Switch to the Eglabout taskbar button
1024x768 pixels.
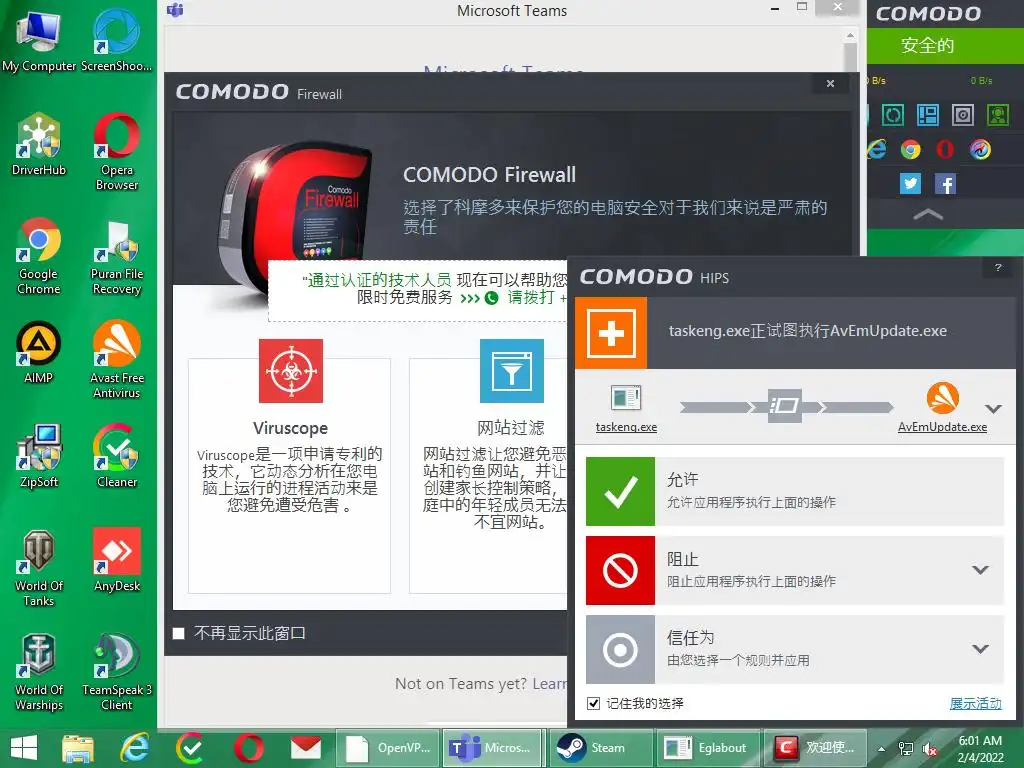pyautogui.click(x=708, y=748)
